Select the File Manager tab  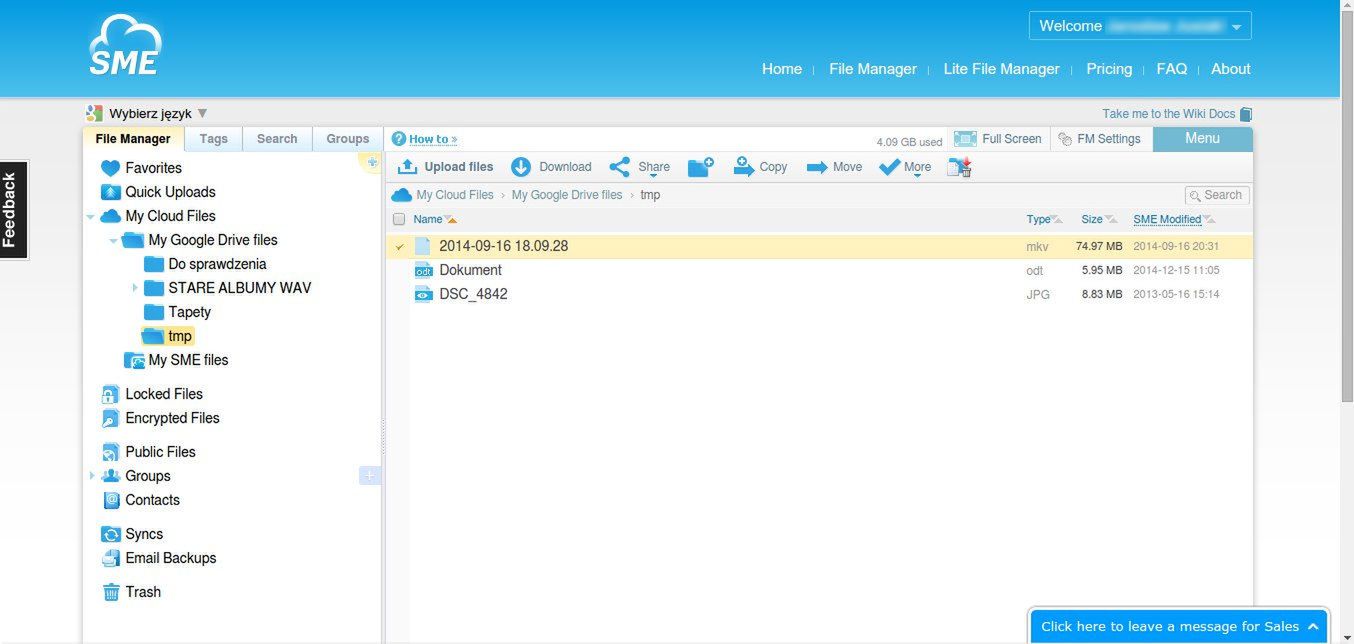click(133, 139)
